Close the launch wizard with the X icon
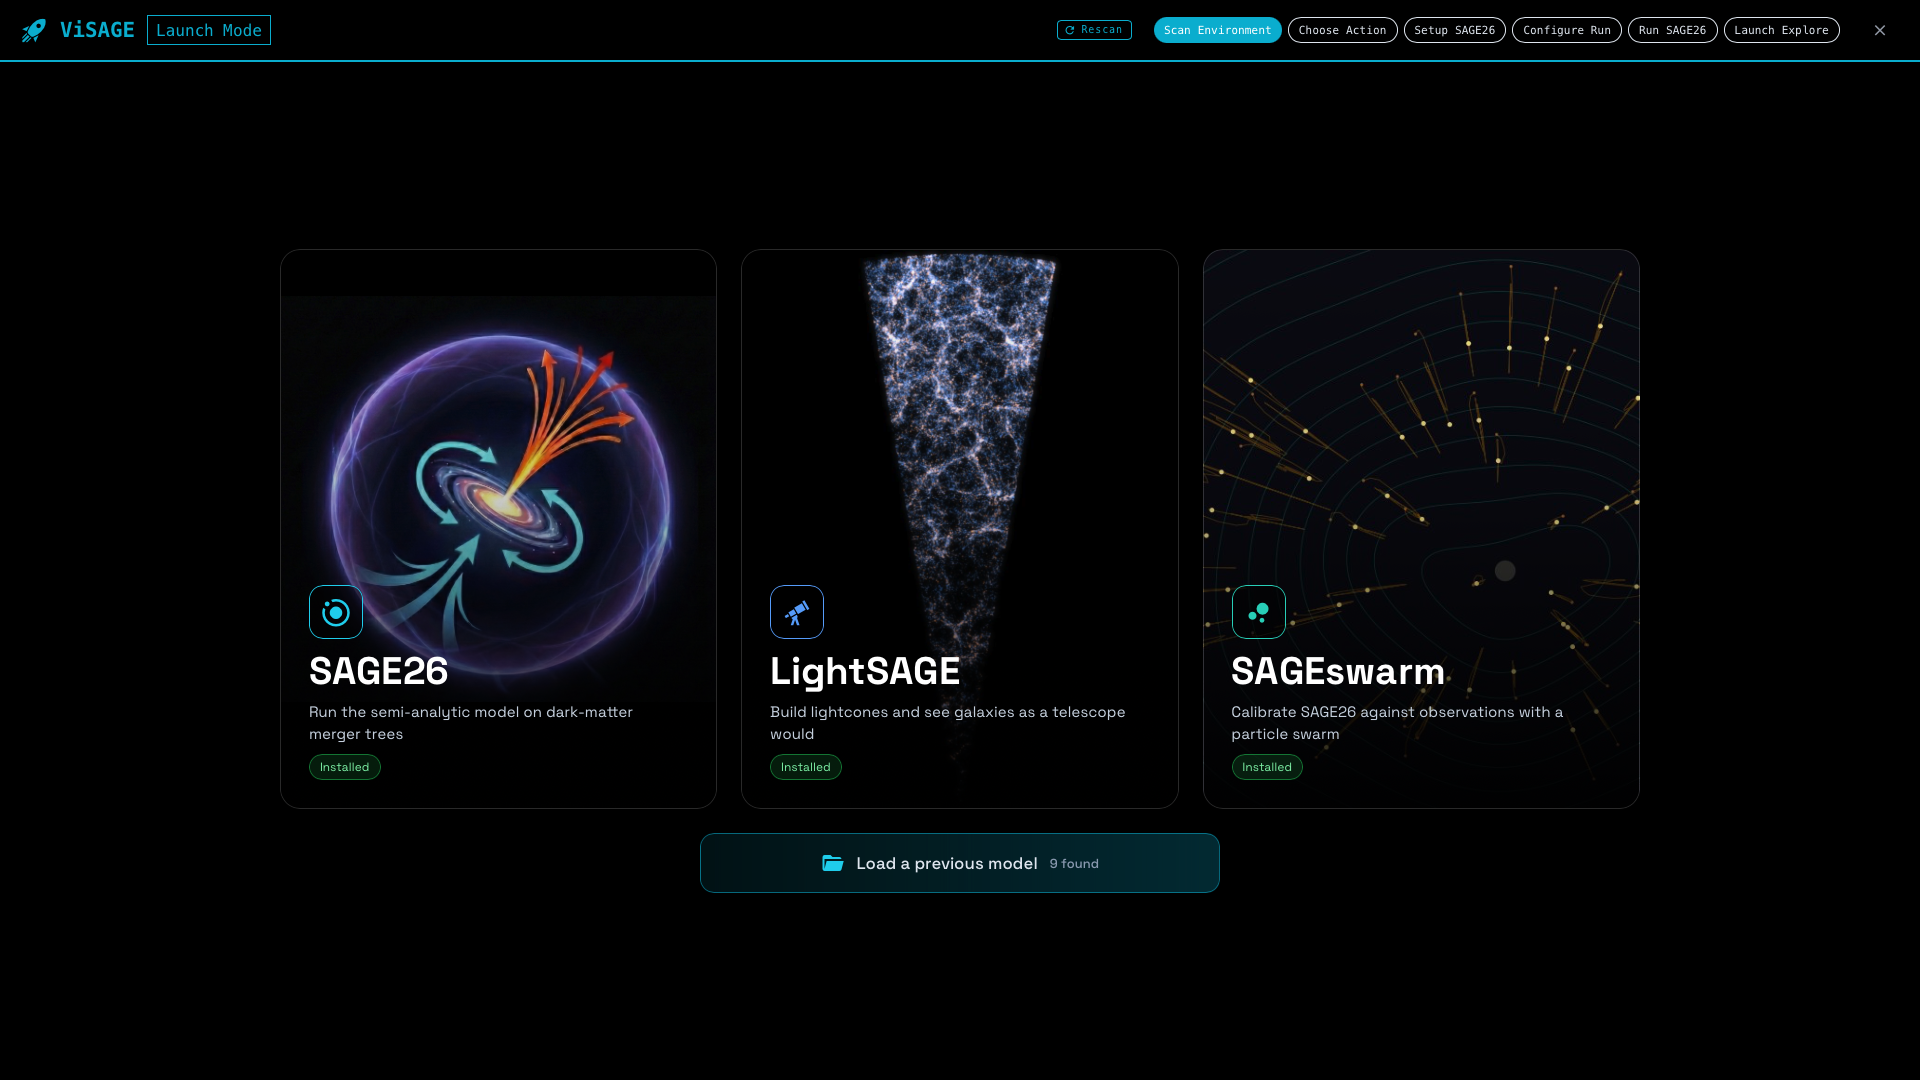Image resolution: width=1920 pixels, height=1080 pixels. pos(1880,30)
